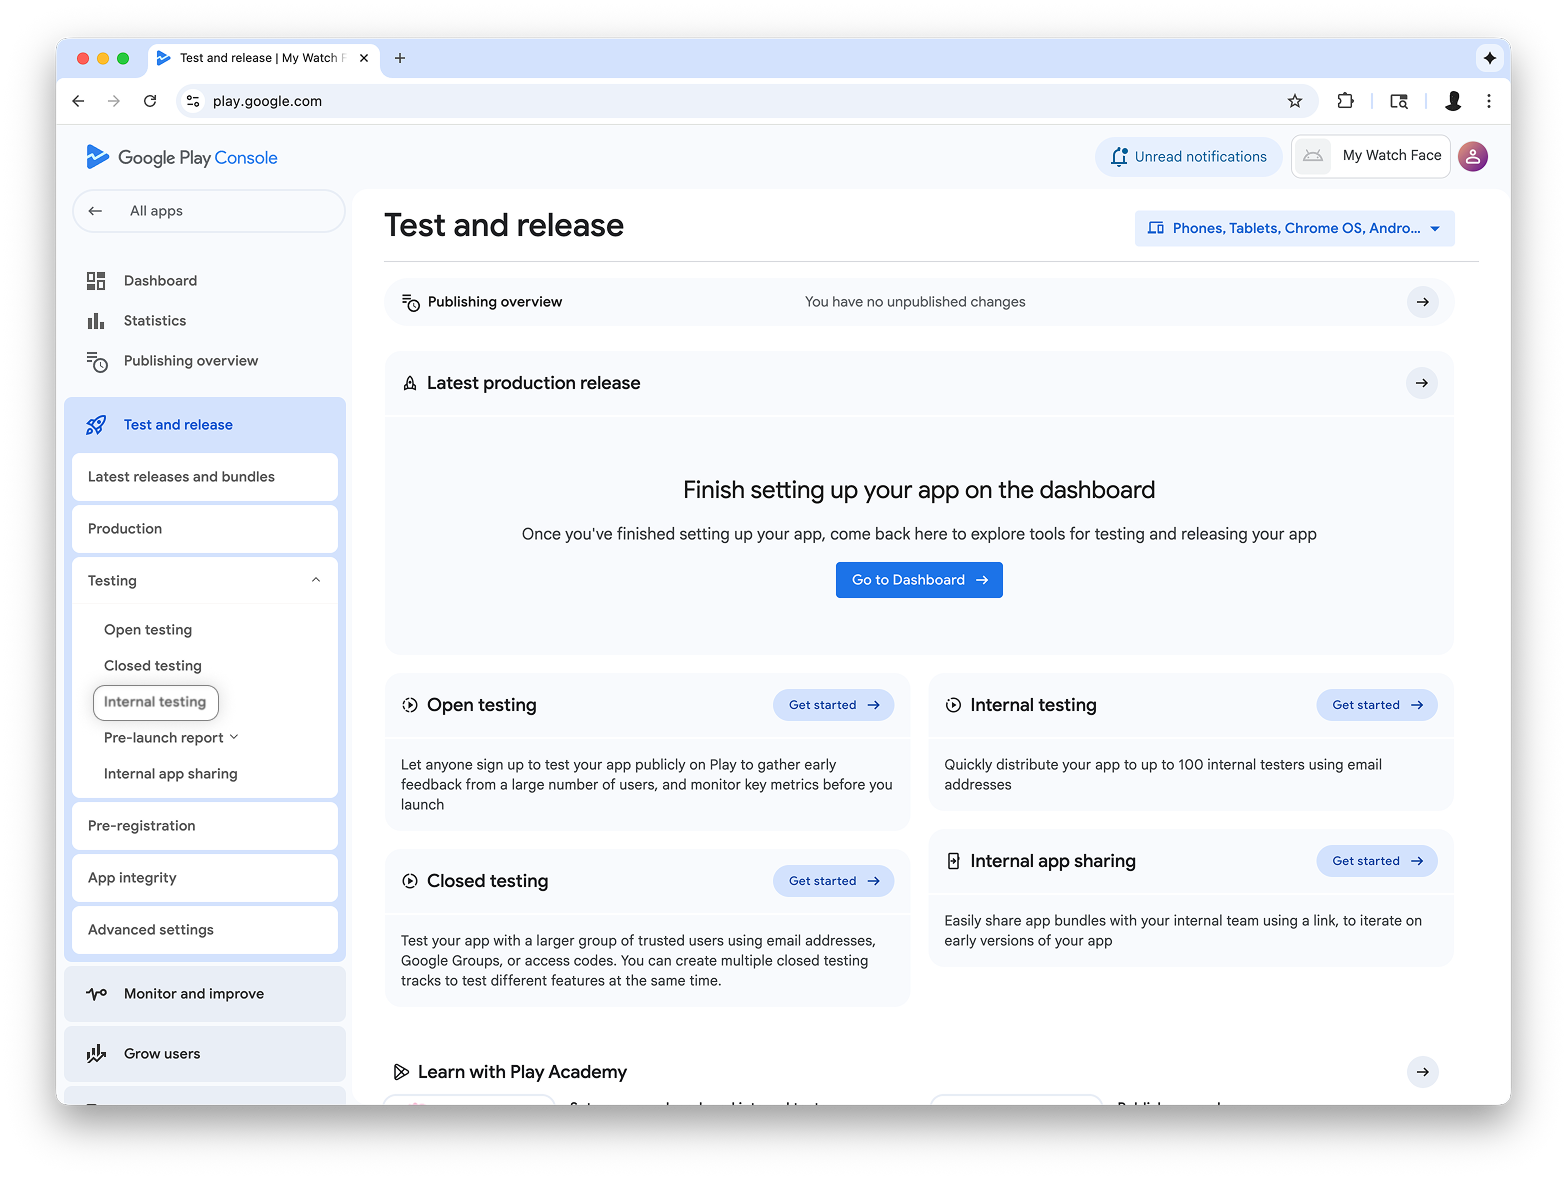Click the Latest production release arrow icon
Image resolution: width=1567 pixels, height=1179 pixels.
point(1422,383)
